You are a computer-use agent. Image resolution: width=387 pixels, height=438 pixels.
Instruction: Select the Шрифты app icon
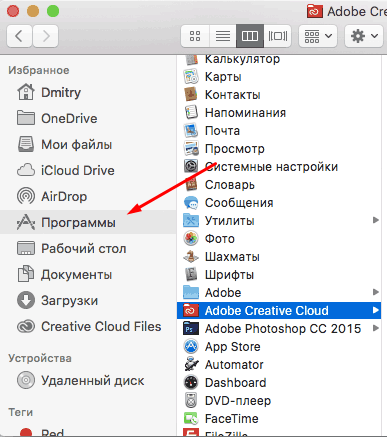[x=191, y=275]
